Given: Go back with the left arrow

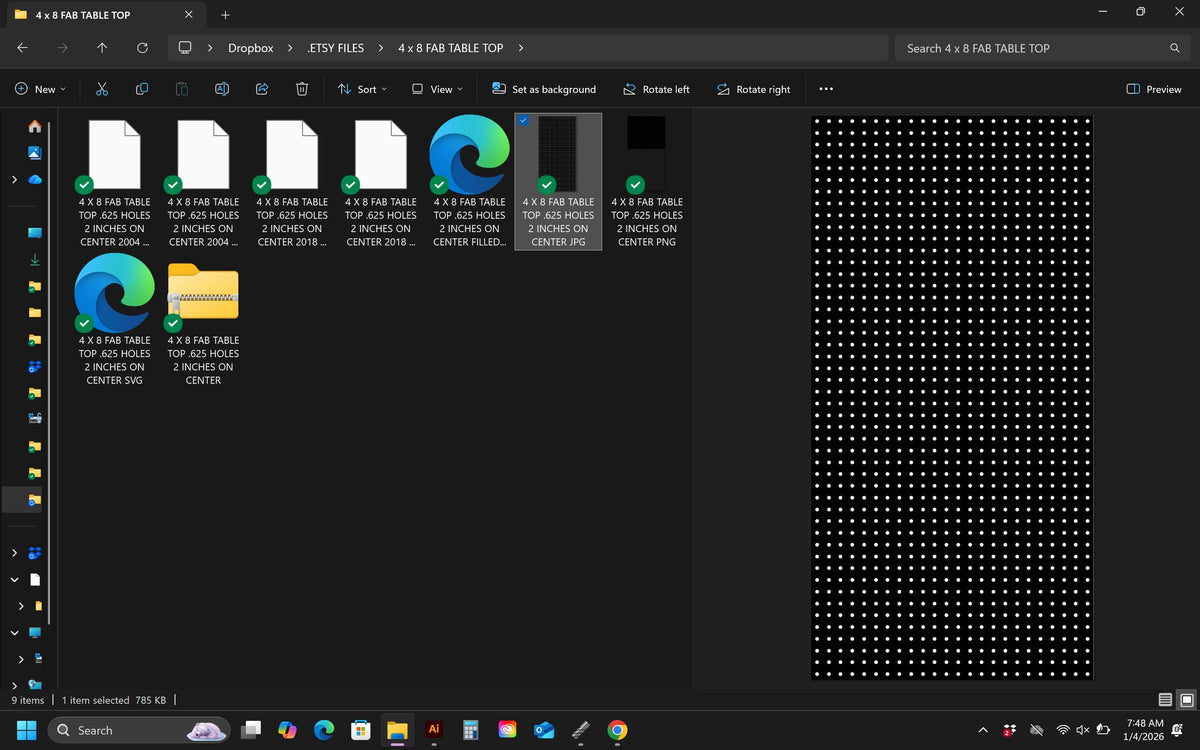Looking at the screenshot, I should (x=22, y=48).
